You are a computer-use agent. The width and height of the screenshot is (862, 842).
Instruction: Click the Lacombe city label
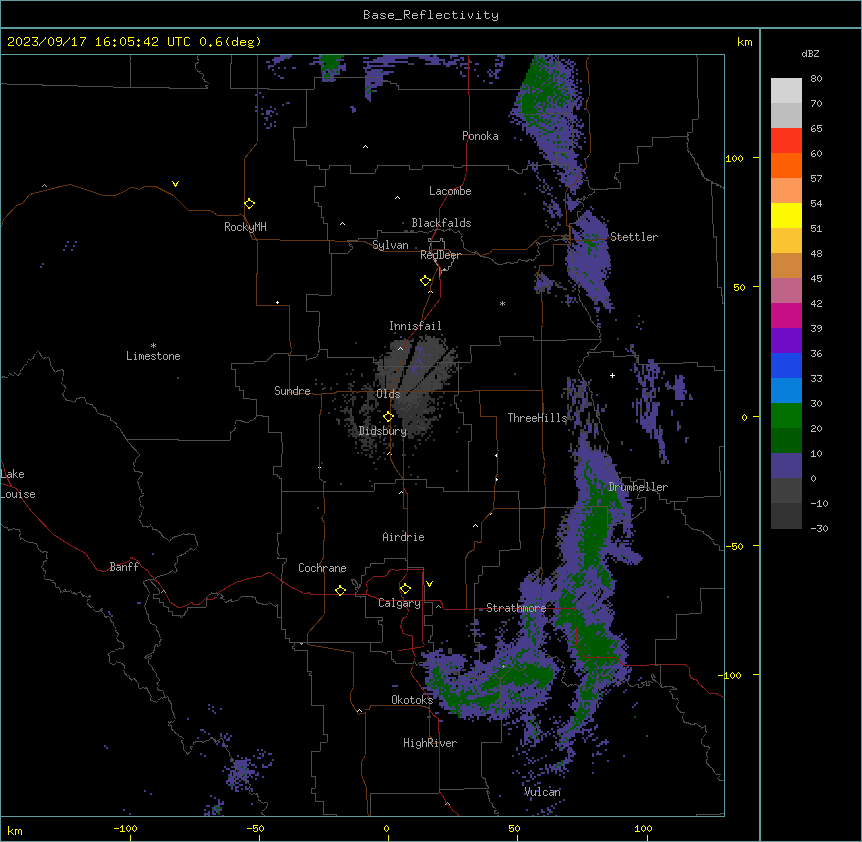(x=450, y=191)
